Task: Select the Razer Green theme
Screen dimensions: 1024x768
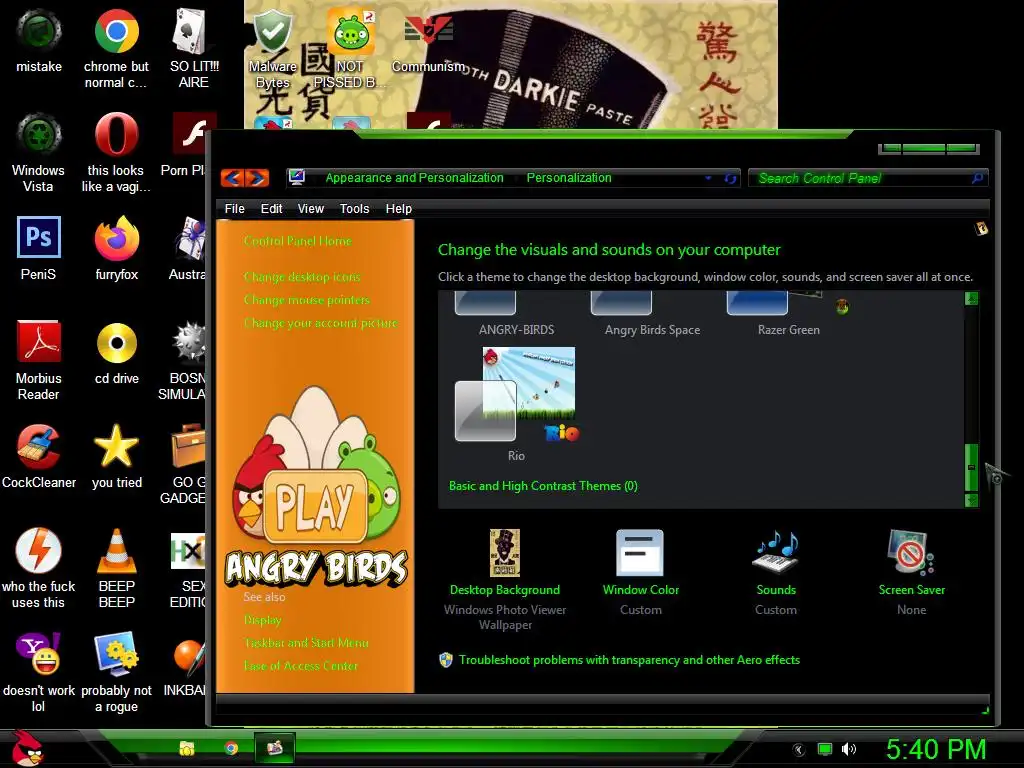Action: (788, 315)
